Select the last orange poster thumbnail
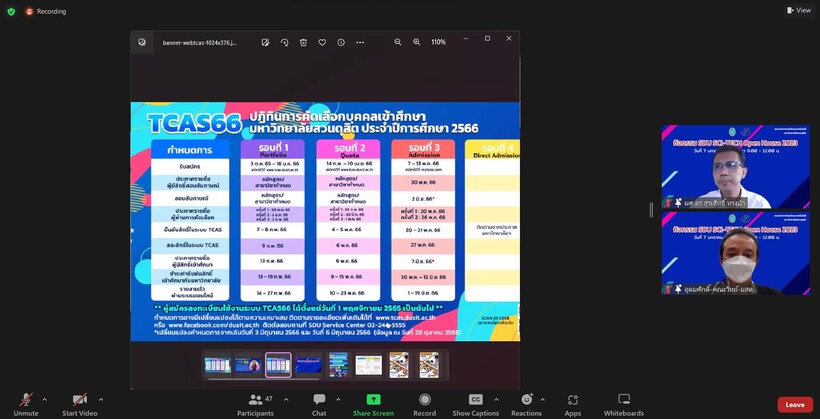 429,365
